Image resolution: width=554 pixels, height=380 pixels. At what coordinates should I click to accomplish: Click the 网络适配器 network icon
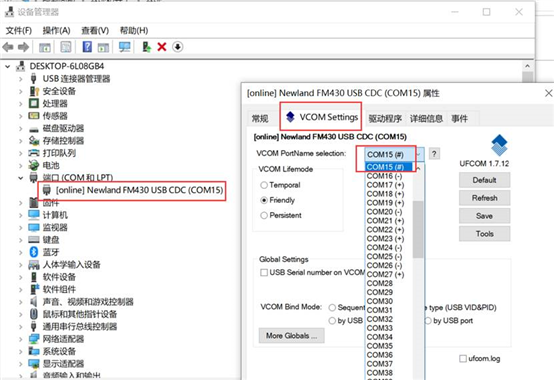point(34,339)
